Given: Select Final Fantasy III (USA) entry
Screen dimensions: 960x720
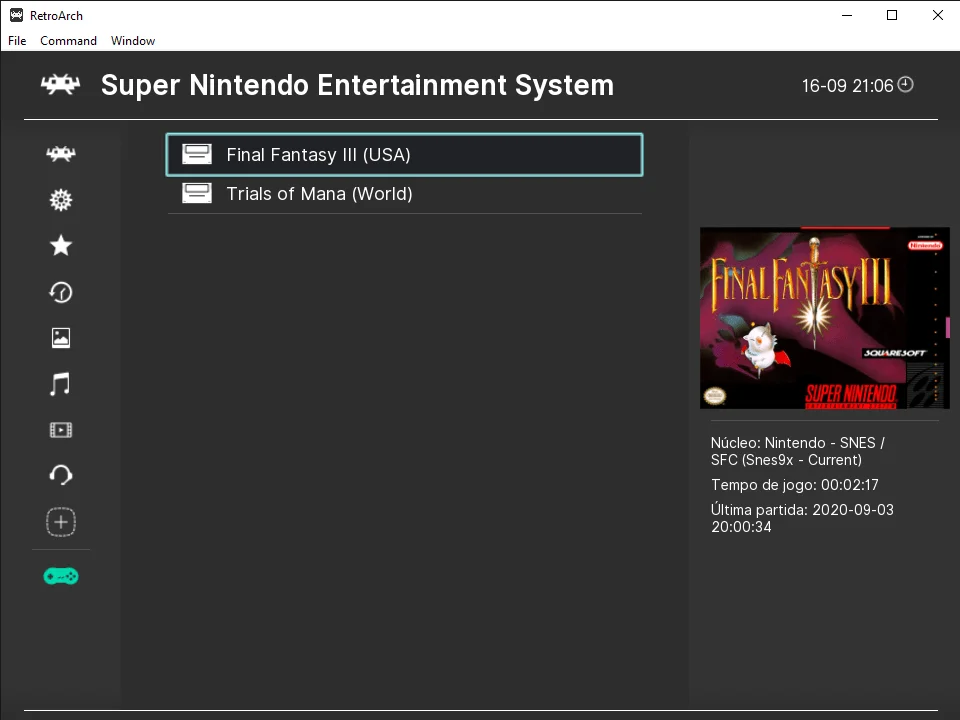Looking at the screenshot, I should [404, 154].
